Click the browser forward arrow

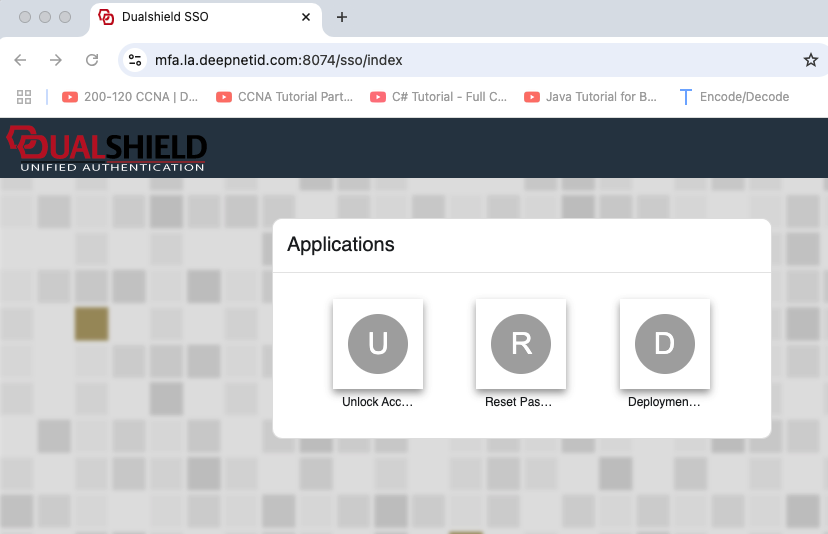click(56, 60)
